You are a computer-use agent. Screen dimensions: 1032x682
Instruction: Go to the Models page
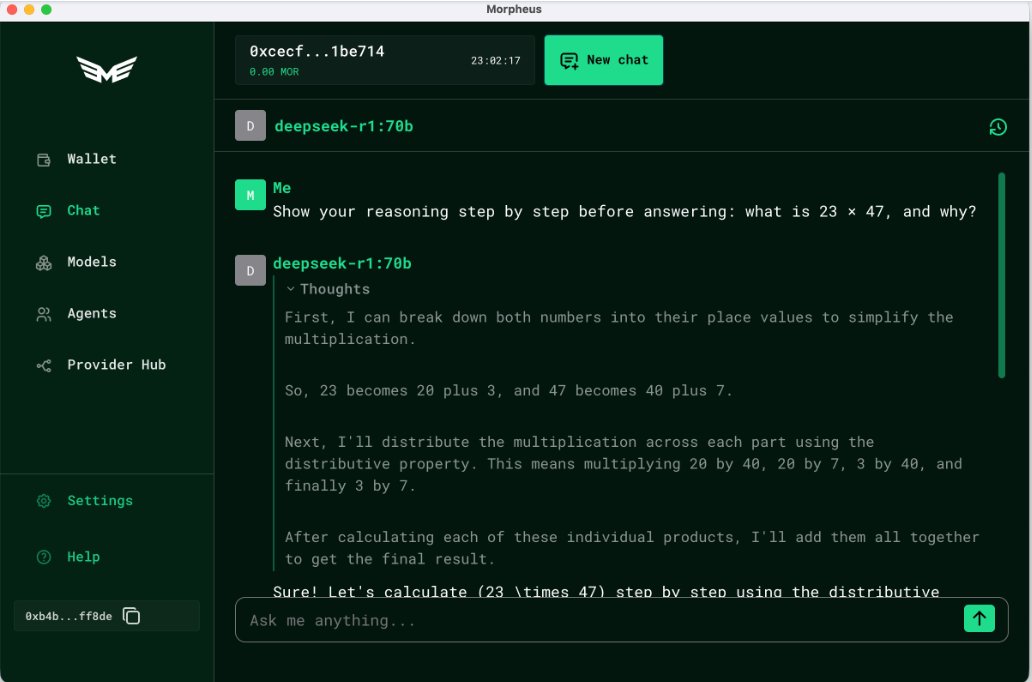(x=91, y=262)
